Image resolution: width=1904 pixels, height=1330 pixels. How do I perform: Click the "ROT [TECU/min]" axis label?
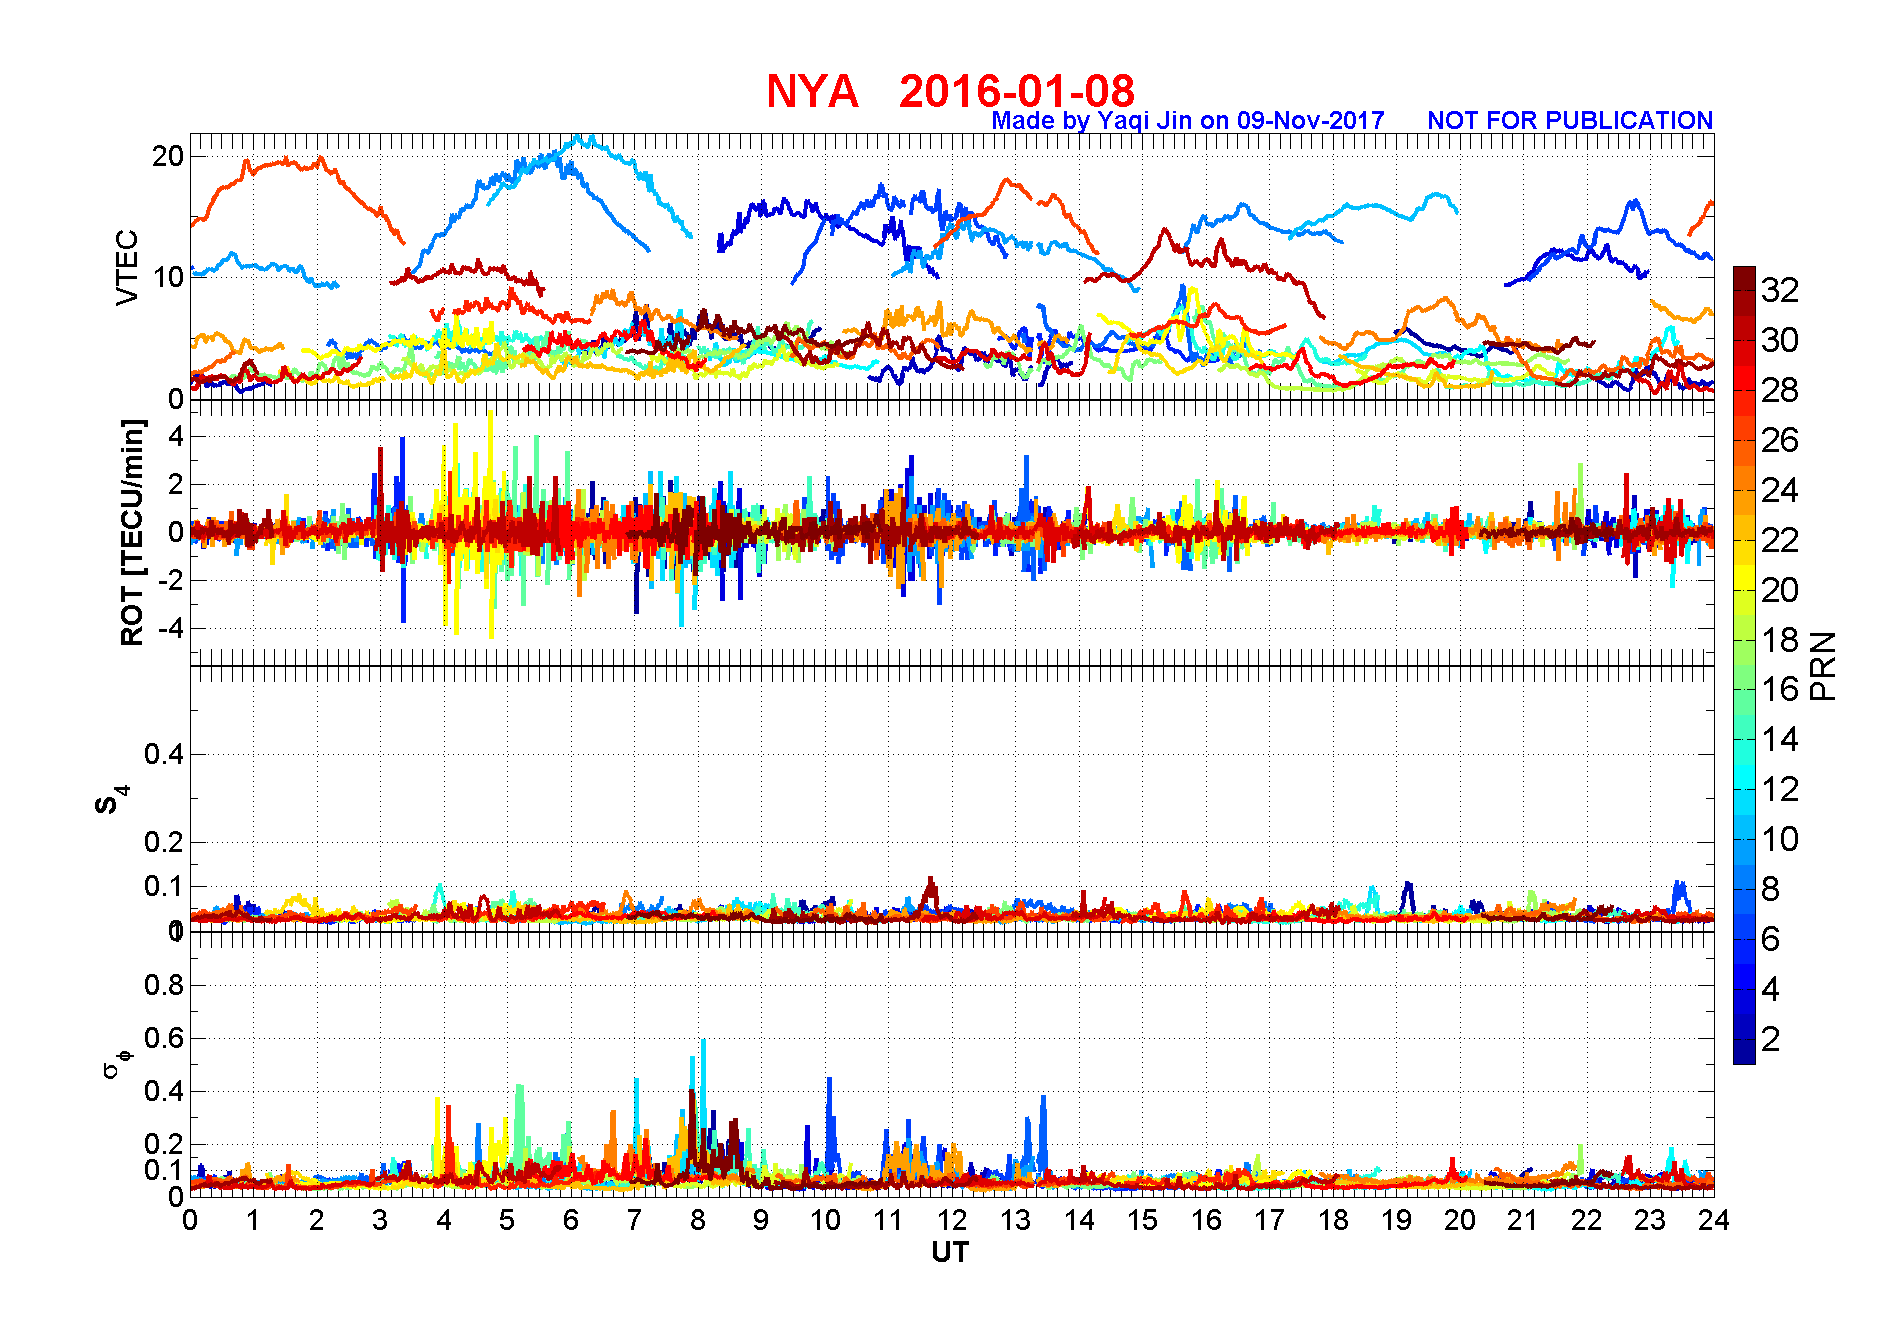[132, 532]
